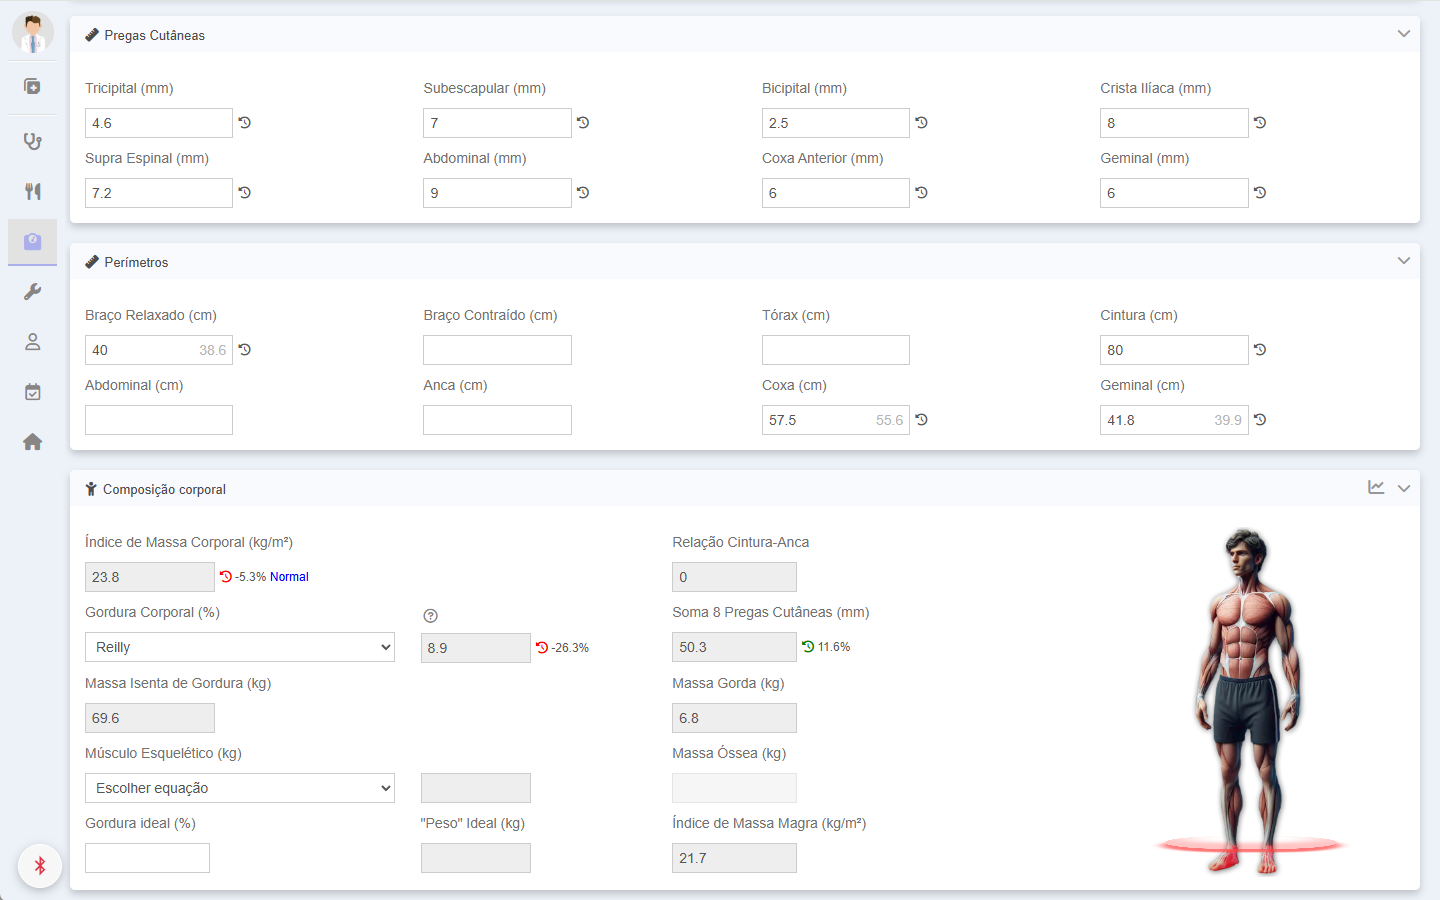
Task: Click the Bluetooth round button
Action: [x=40, y=866]
